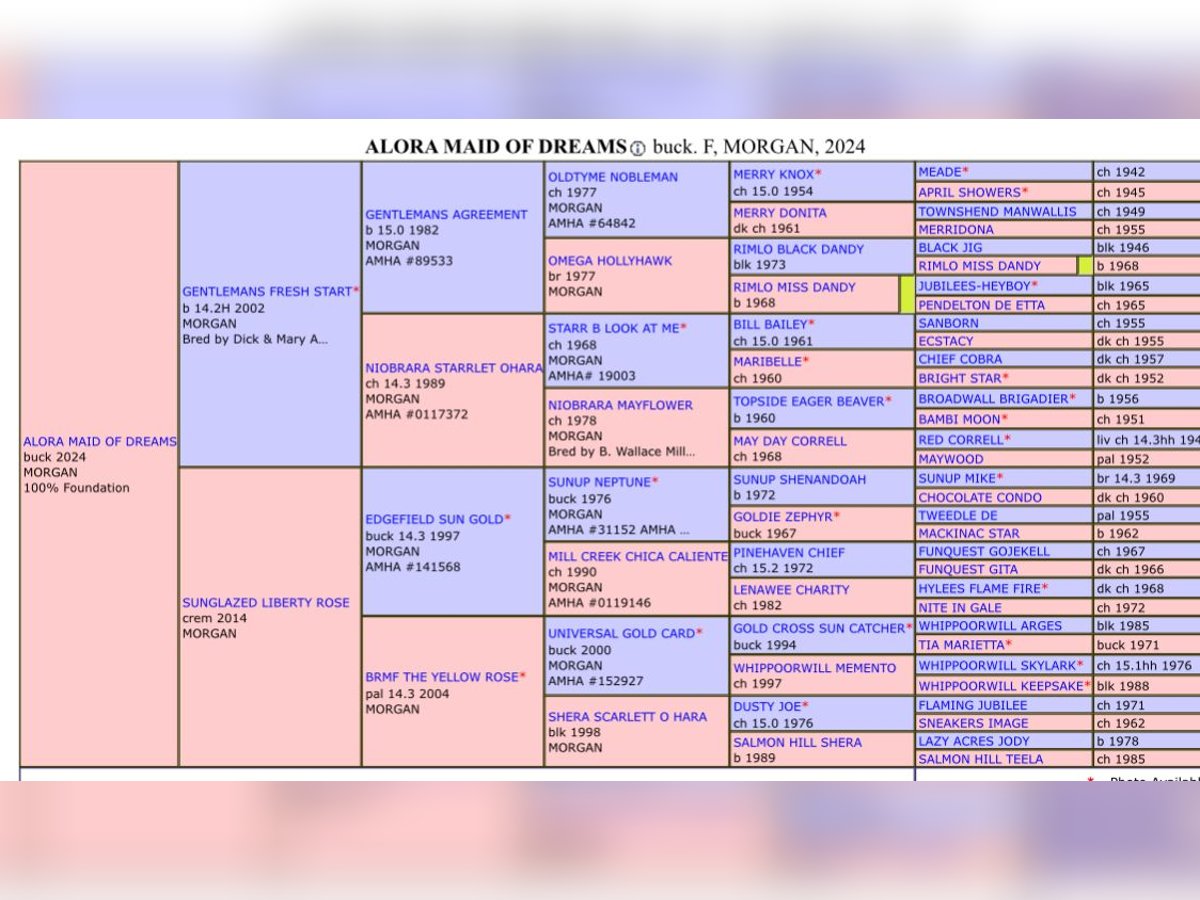Image resolution: width=1200 pixels, height=900 pixels.
Task: Open the ALORA MAID OF DREAMS horse link
Action: 99,442
